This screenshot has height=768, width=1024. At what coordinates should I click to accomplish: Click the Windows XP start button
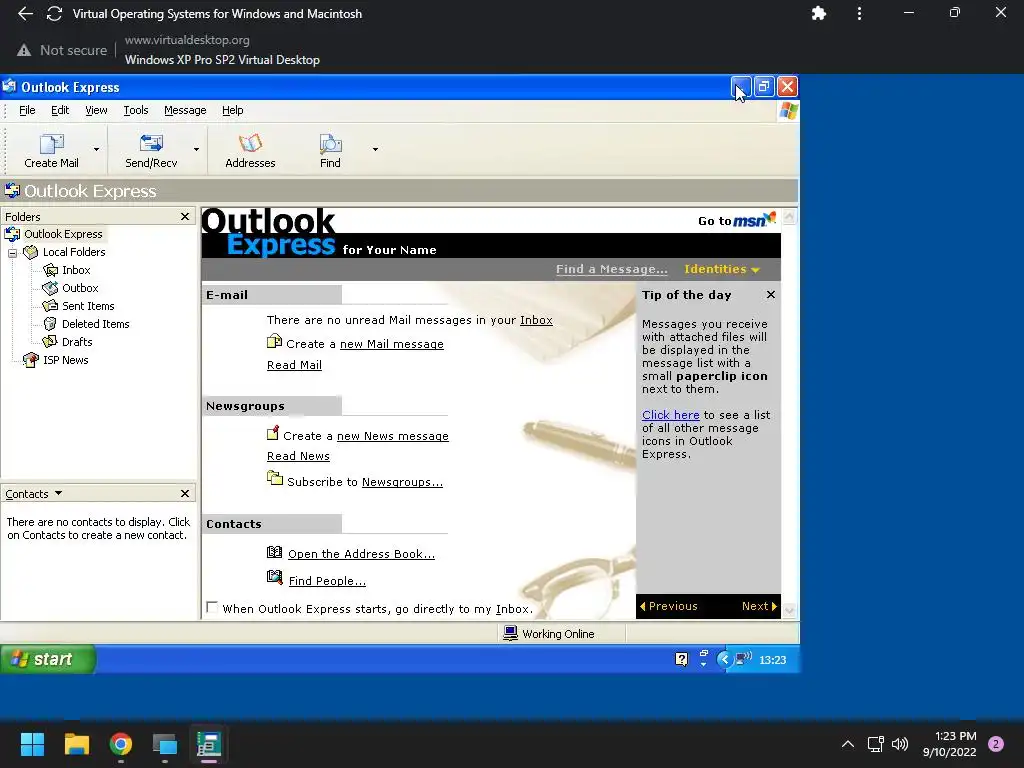[47, 659]
